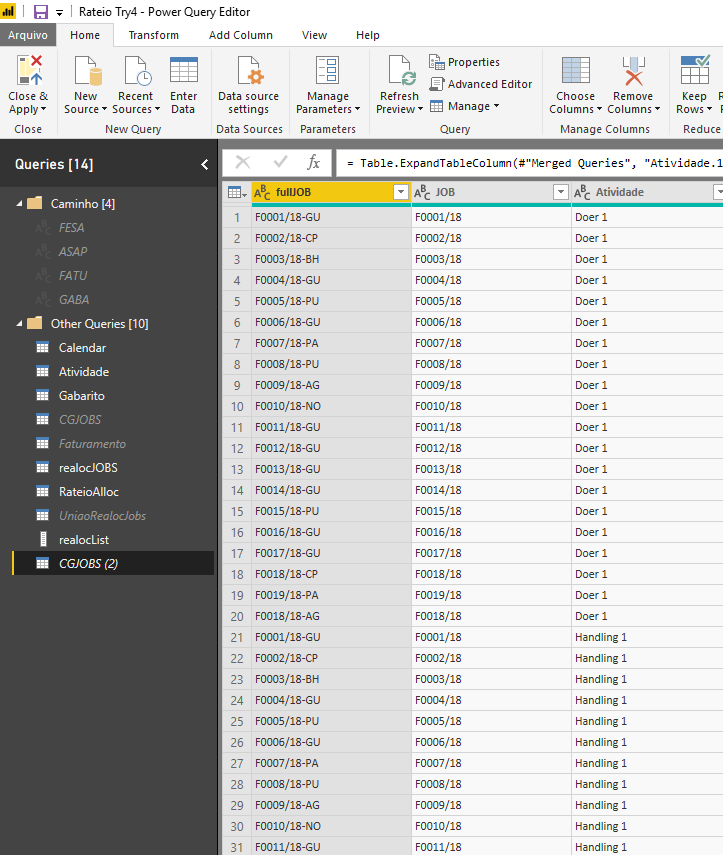The width and height of the screenshot is (723, 855).
Task: Click the Enter Data icon
Action: coord(184,70)
